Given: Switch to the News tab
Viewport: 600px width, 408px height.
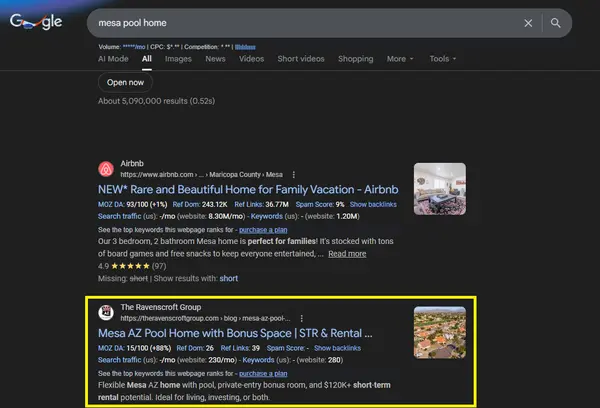Looking at the screenshot, I should [x=215, y=59].
